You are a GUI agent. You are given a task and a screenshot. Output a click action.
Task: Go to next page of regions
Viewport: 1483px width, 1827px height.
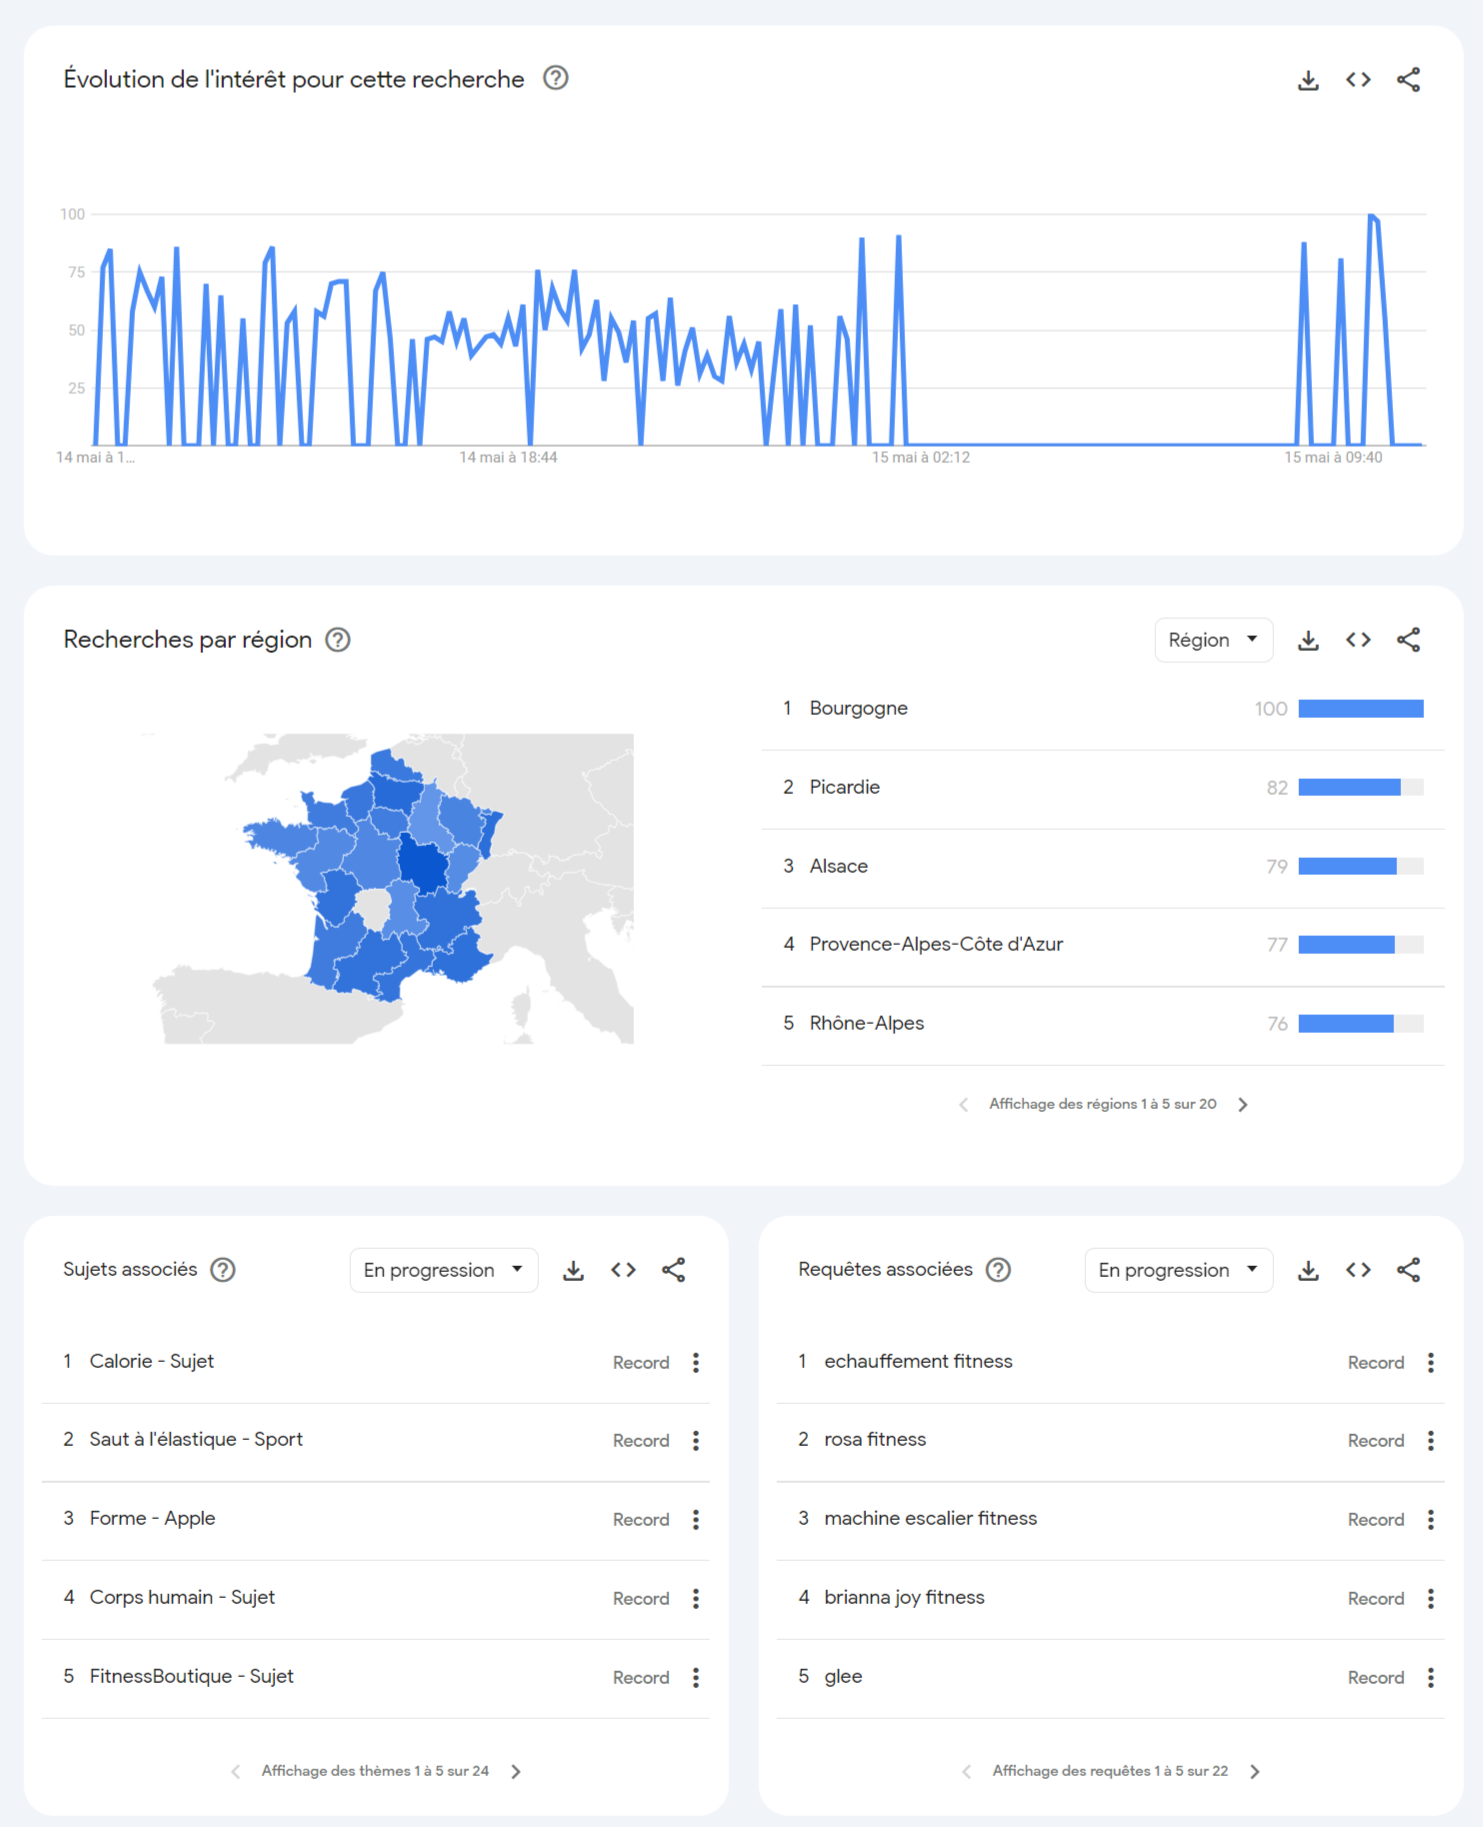[1243, 1104]
